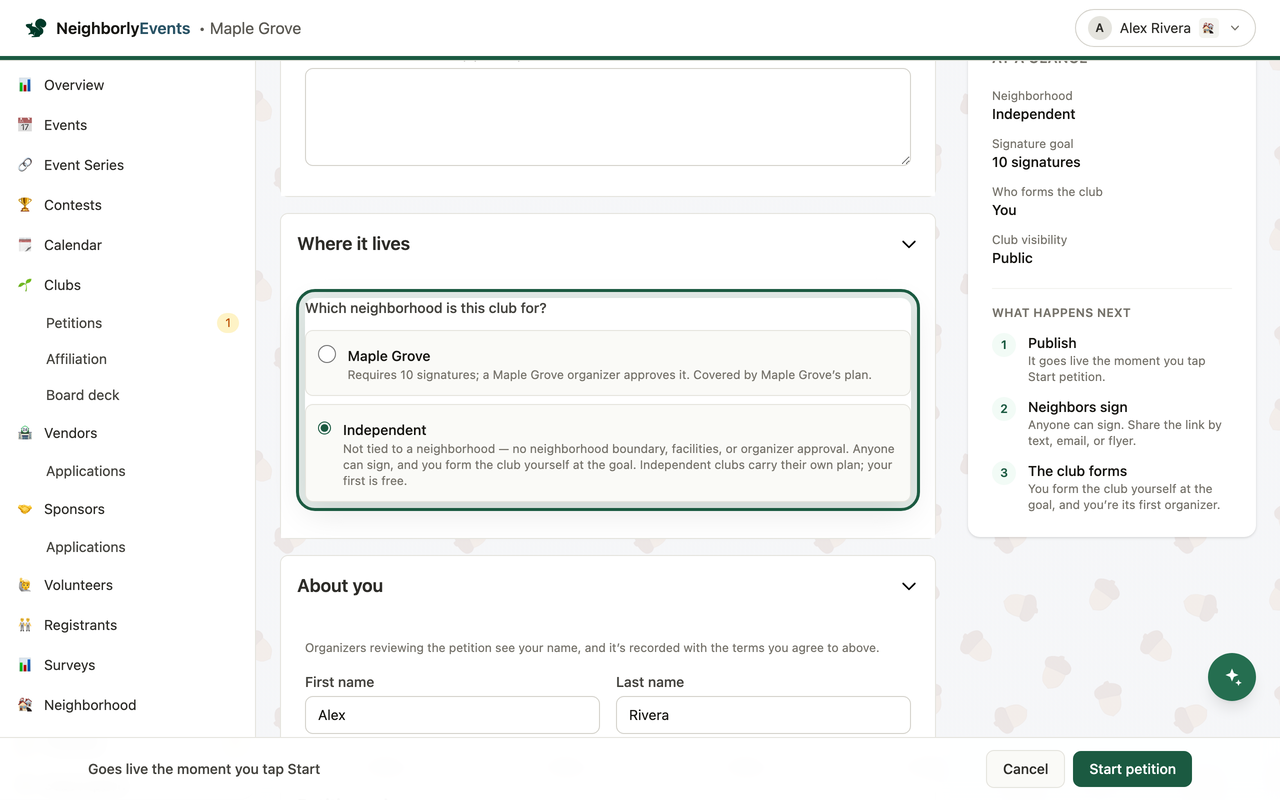Go to Event Series page
This screenshot has width=1280, height=800.
point(84,165)
